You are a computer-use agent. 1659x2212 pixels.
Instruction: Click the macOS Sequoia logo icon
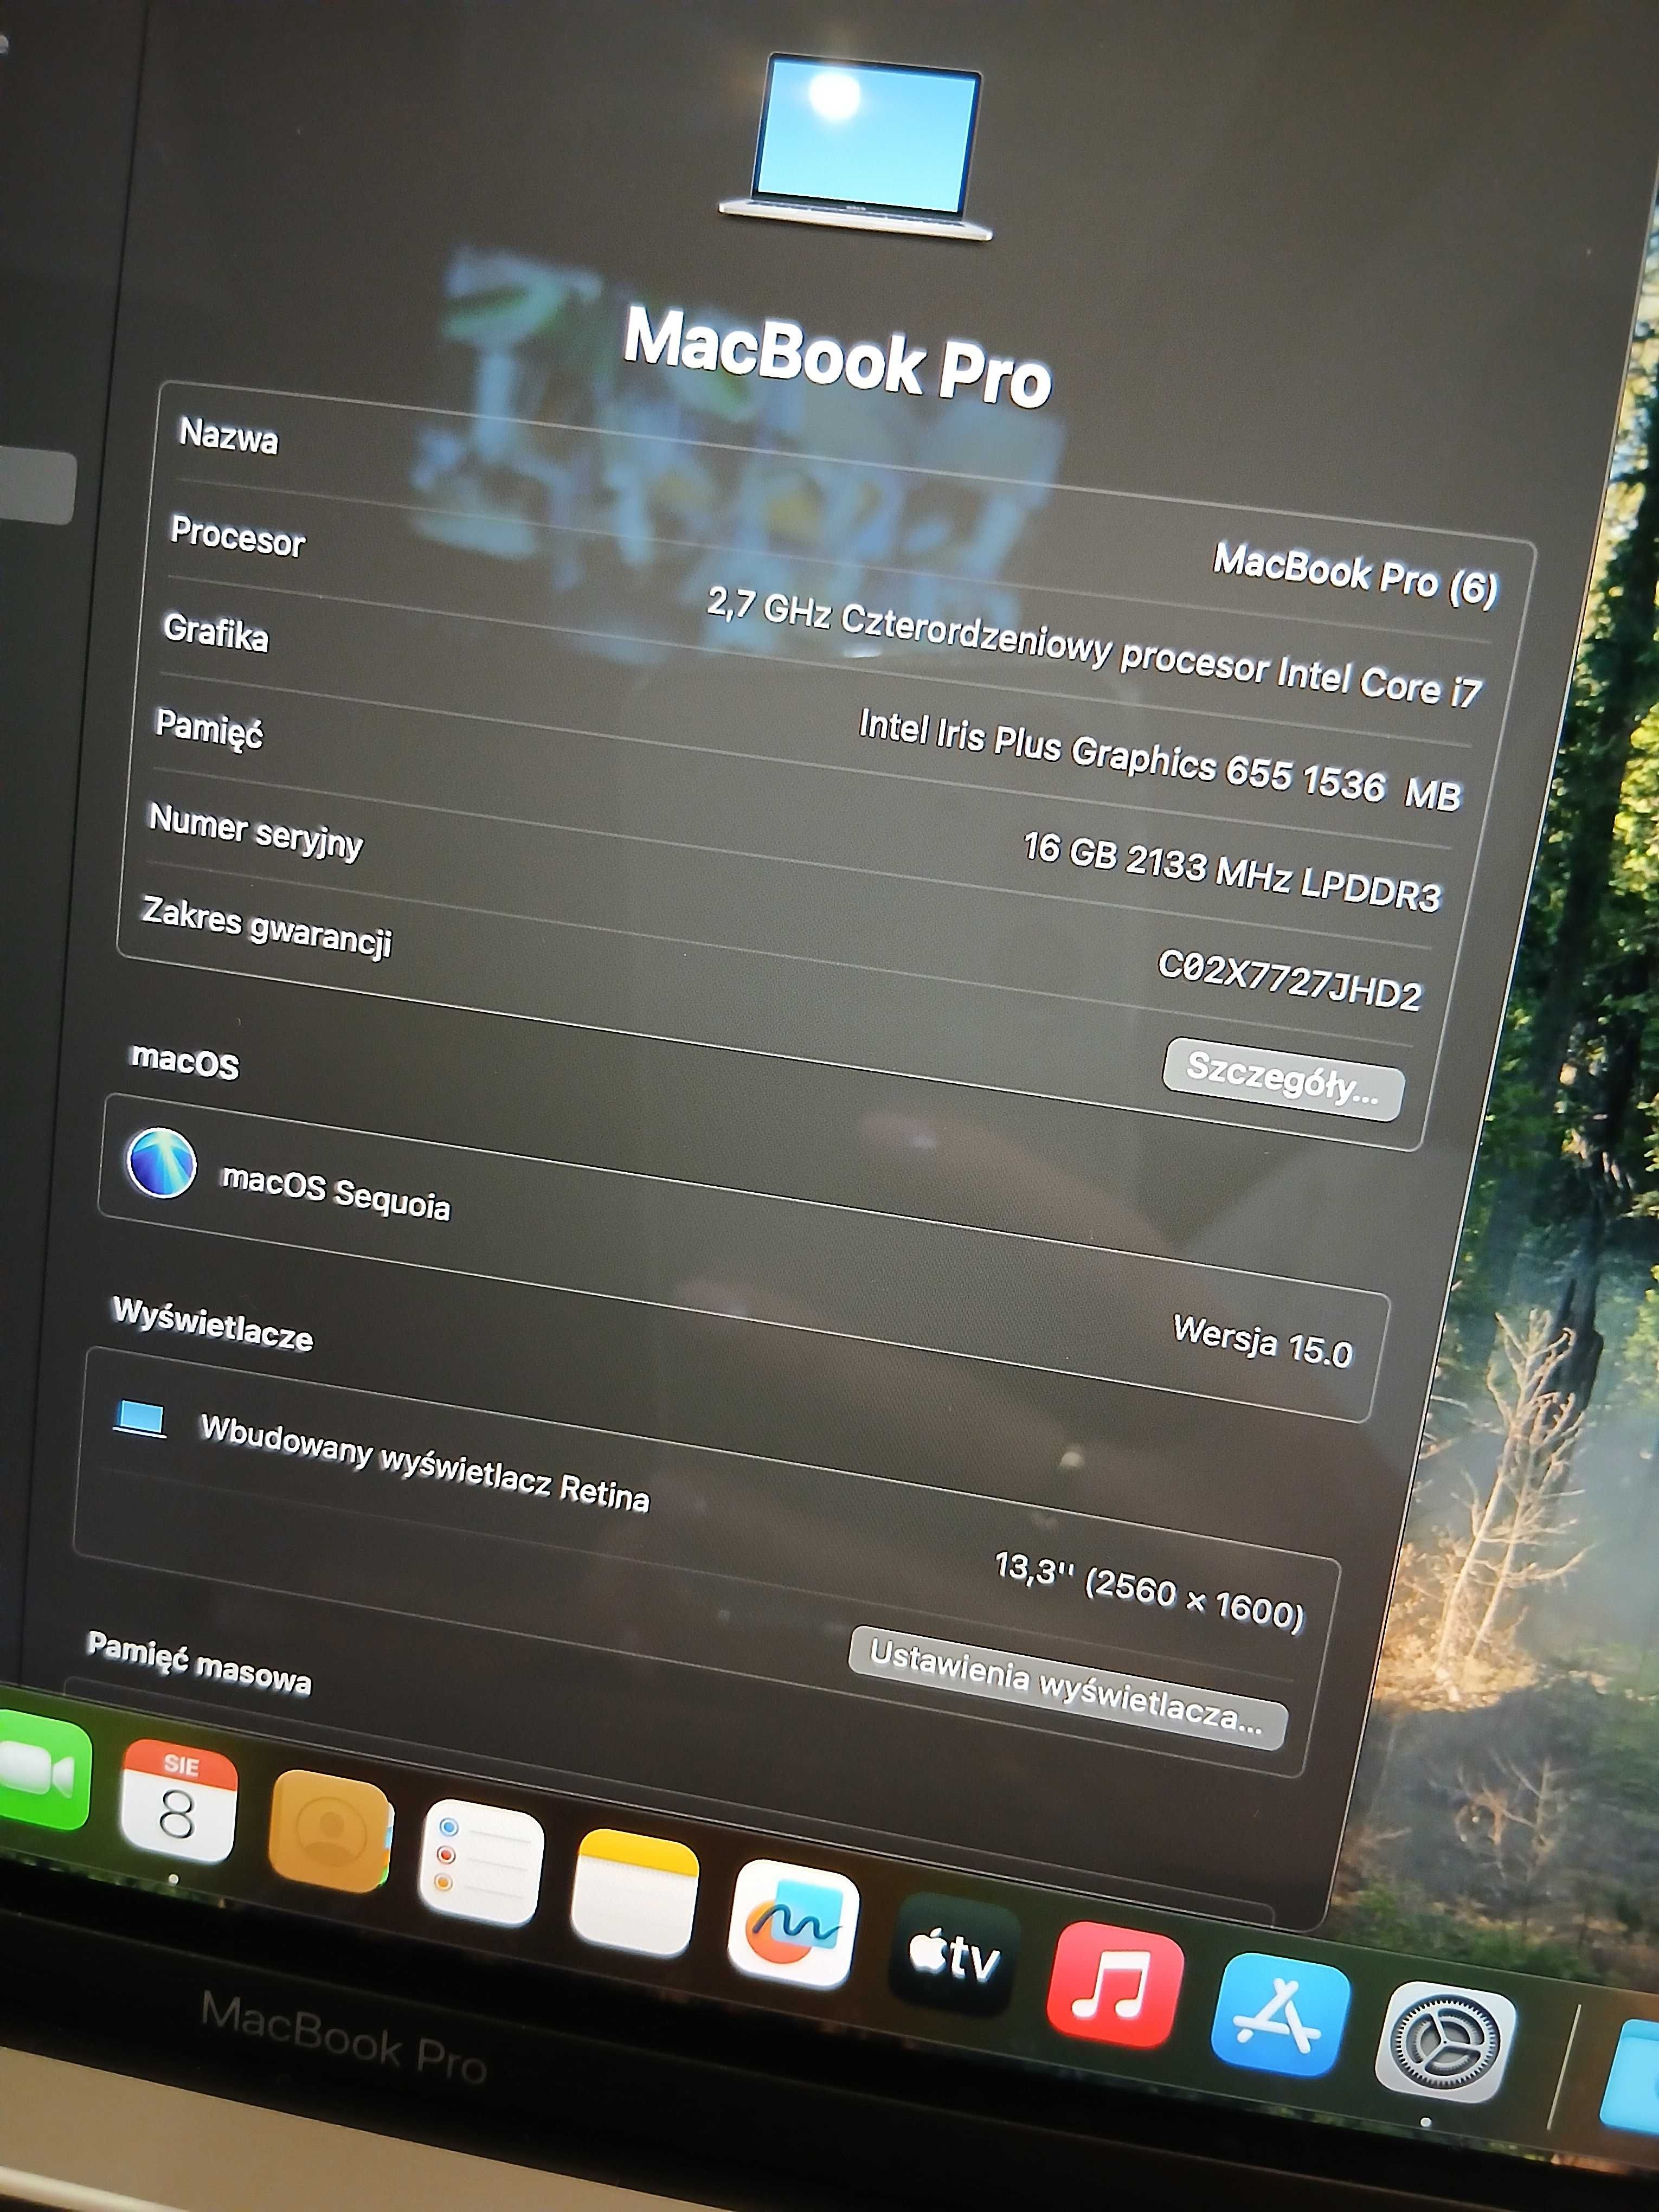coord(160,1163)
